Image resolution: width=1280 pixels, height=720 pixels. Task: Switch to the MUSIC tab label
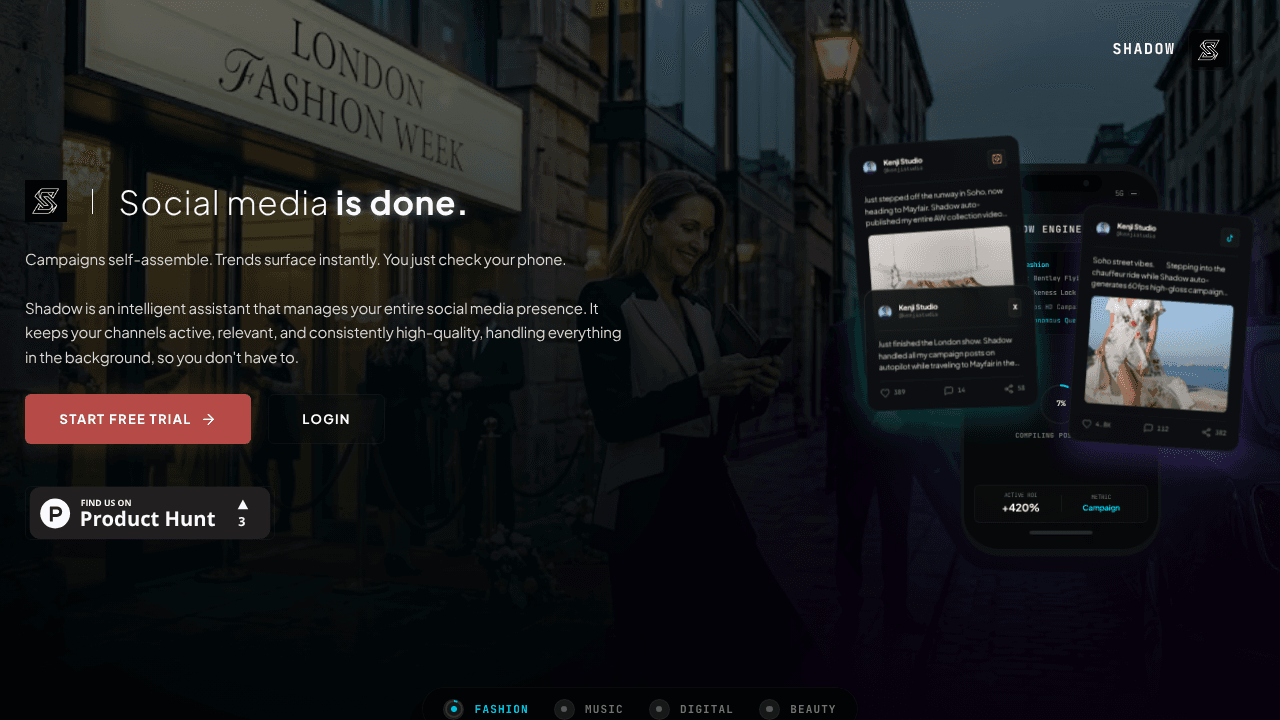coord(604,709)
